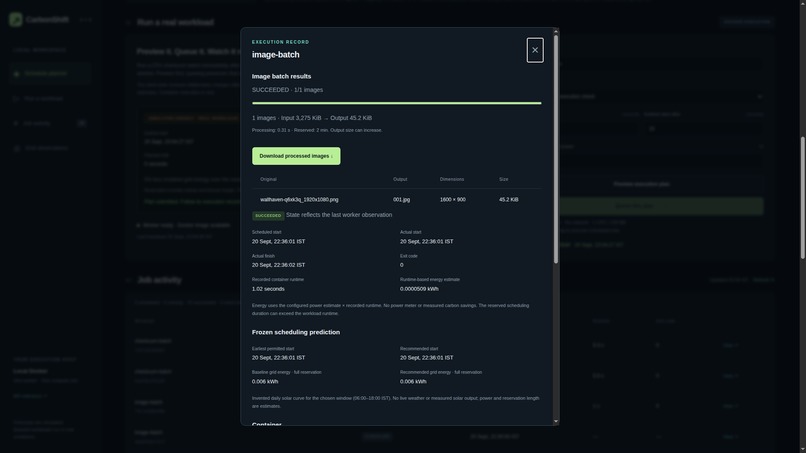Click the SUCCEEDED status badge
Viewport: 806px width, 453px height.
268,215
